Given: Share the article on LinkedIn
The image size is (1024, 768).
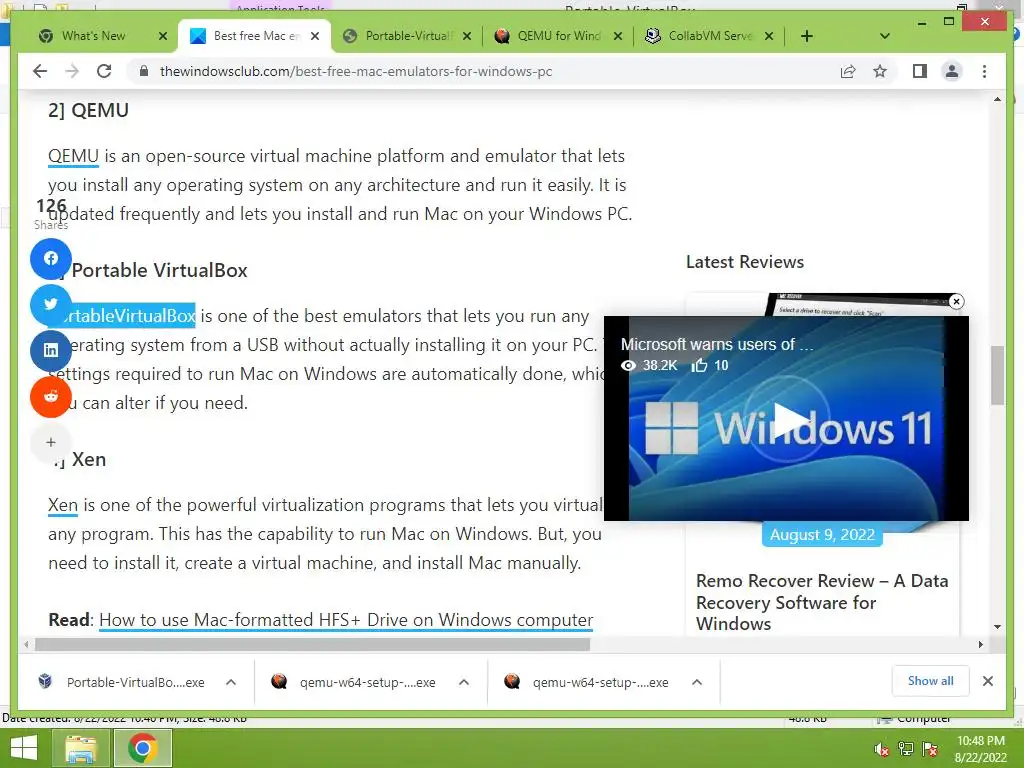Looking at the screenshot, I should point(51,350).
